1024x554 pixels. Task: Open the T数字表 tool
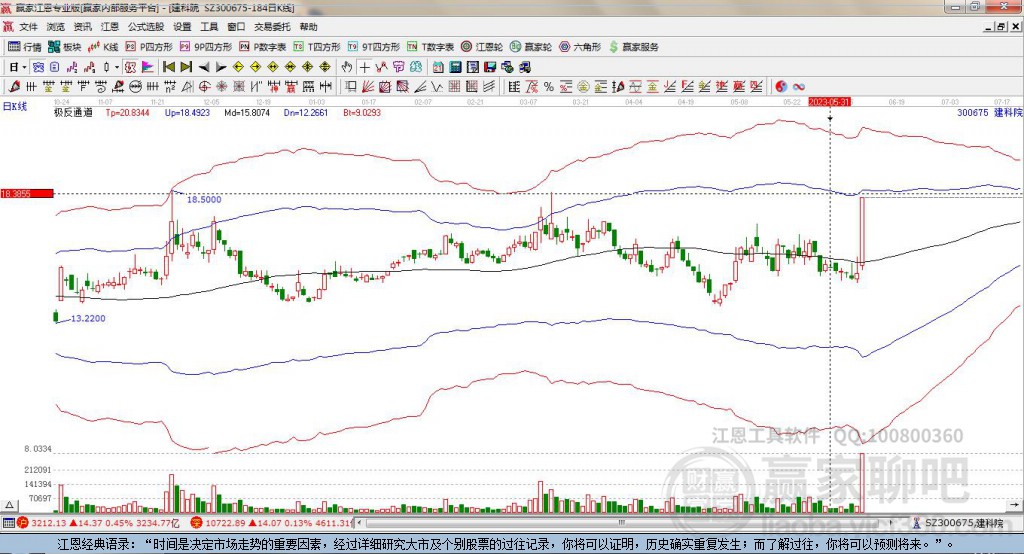click(430, 47)
